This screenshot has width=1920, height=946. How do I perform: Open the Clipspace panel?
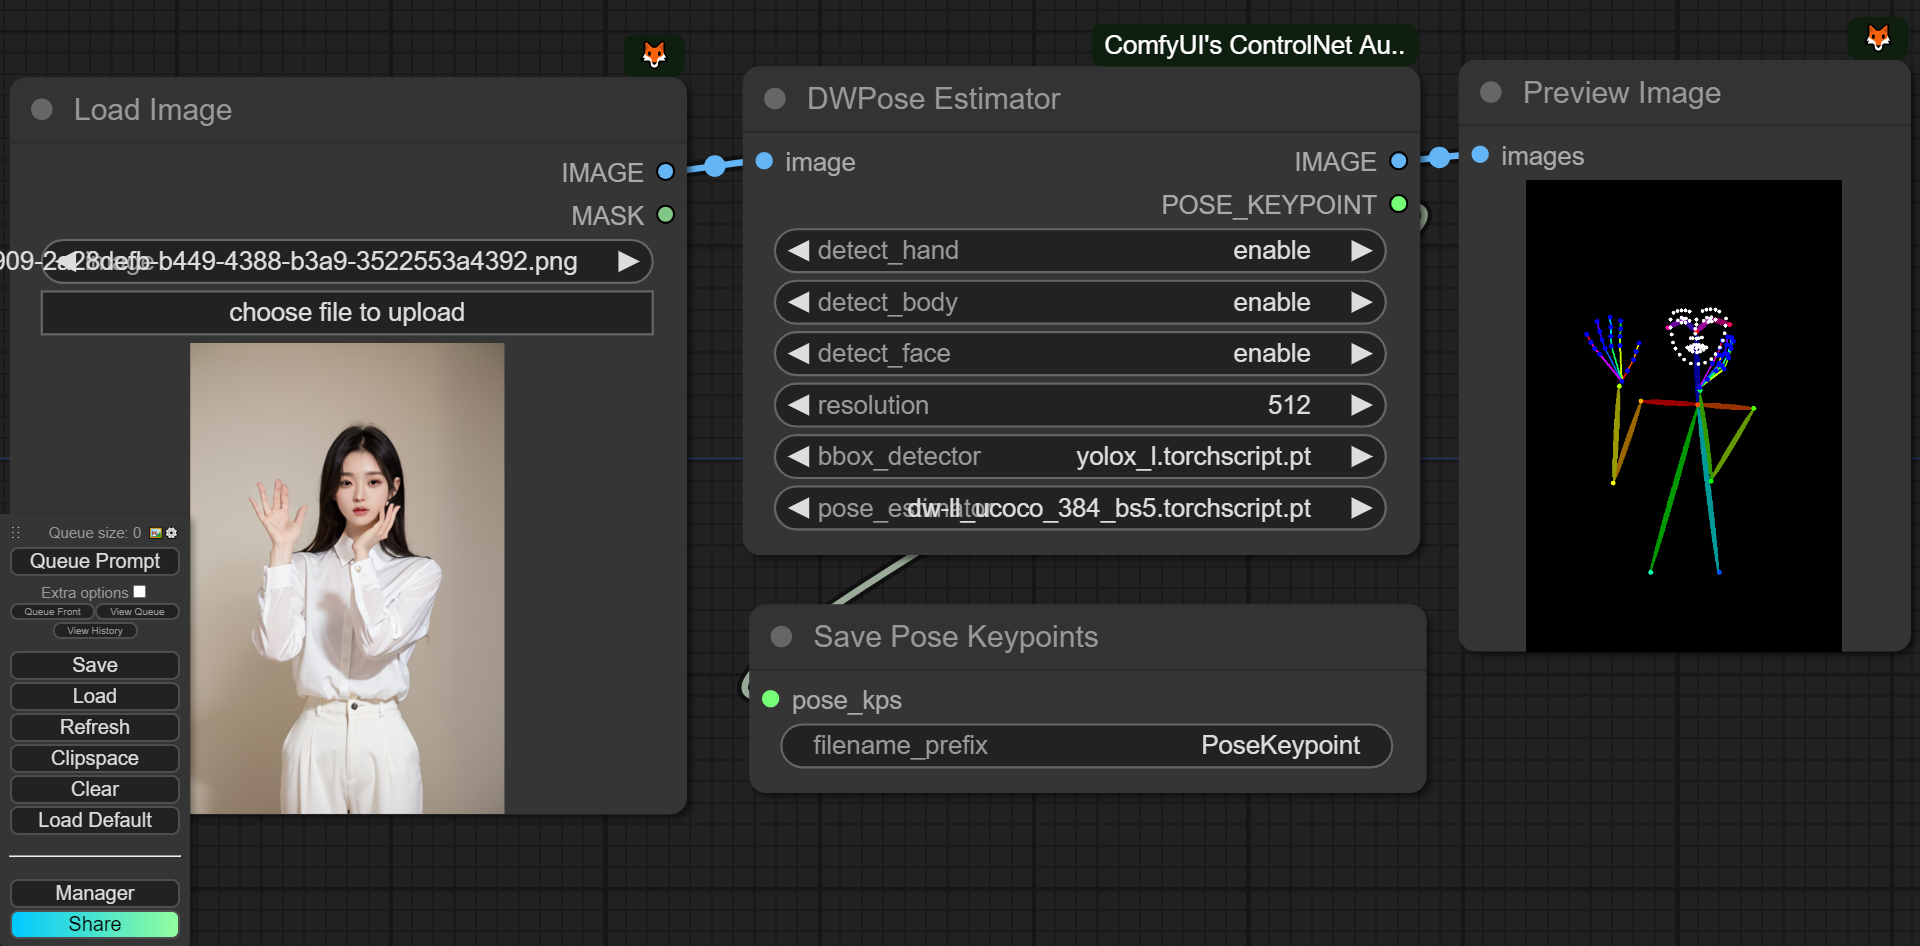(95, 758)
